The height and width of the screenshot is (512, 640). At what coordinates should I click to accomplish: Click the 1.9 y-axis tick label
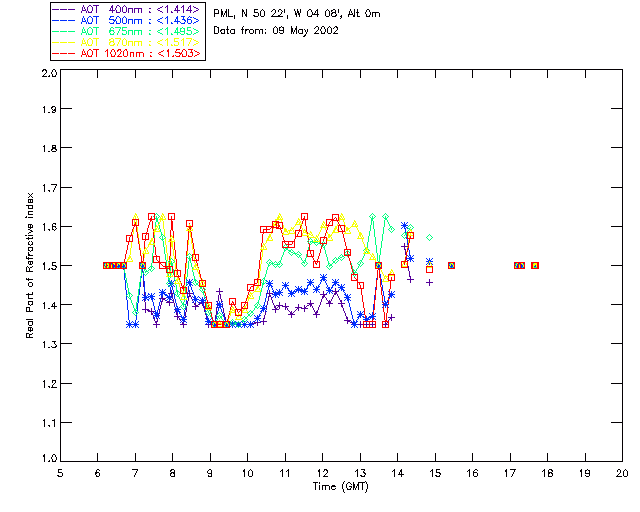tap(49, 109)
